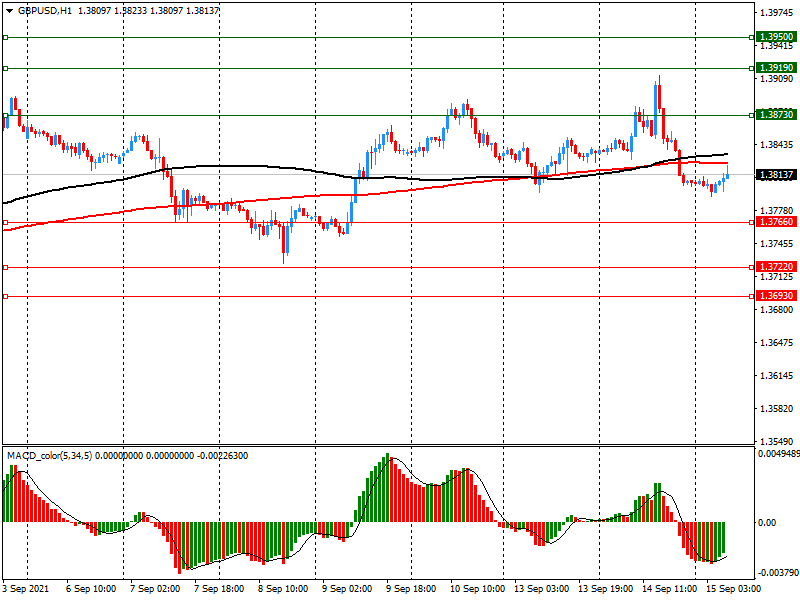Select the 1.39190 green level price tag

pyautogui.click(x=777, y=68)
